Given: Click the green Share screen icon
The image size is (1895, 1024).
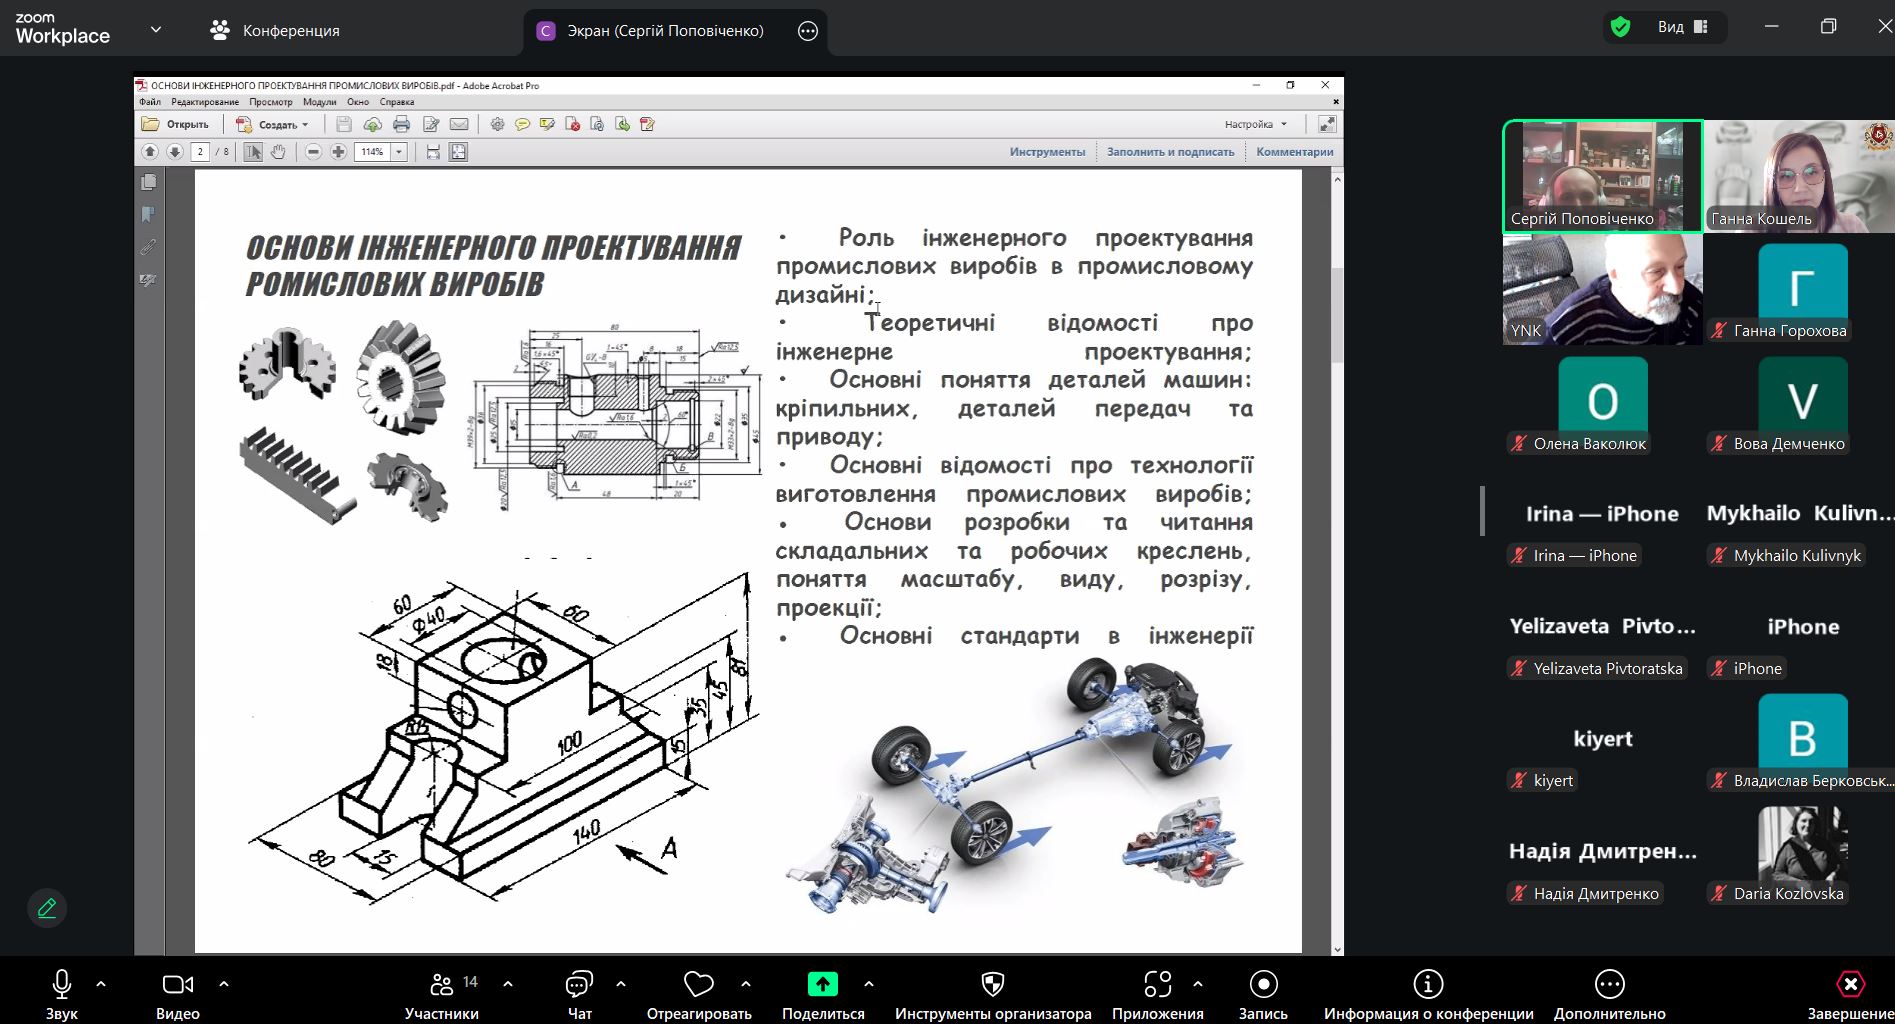Looking at the screenshot, I should [x=822, y=985].
